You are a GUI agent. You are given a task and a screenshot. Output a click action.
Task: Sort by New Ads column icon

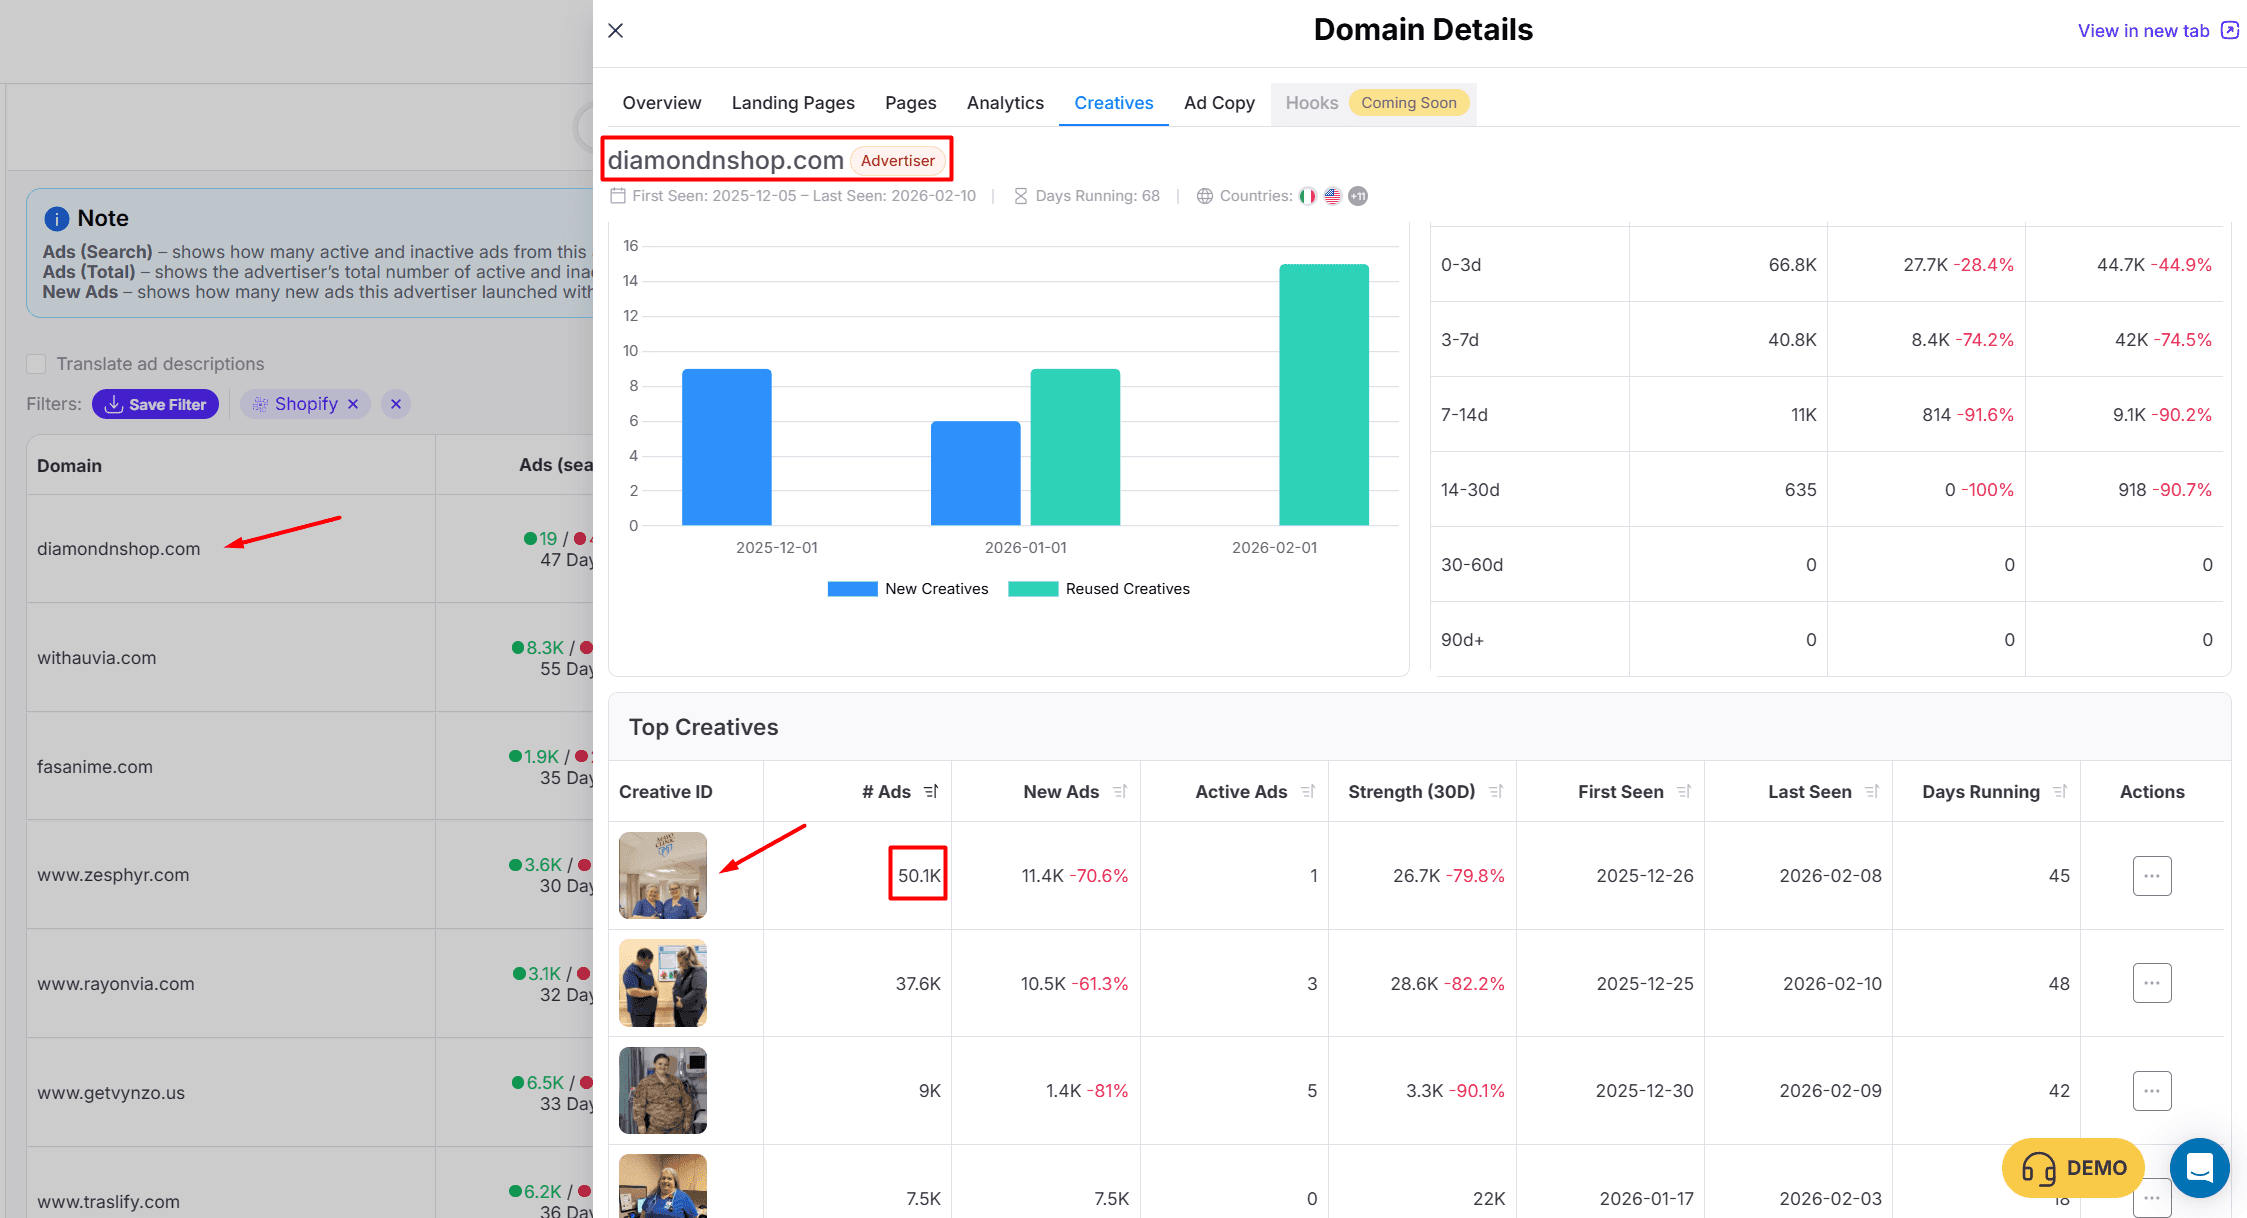coord(1120,792)
